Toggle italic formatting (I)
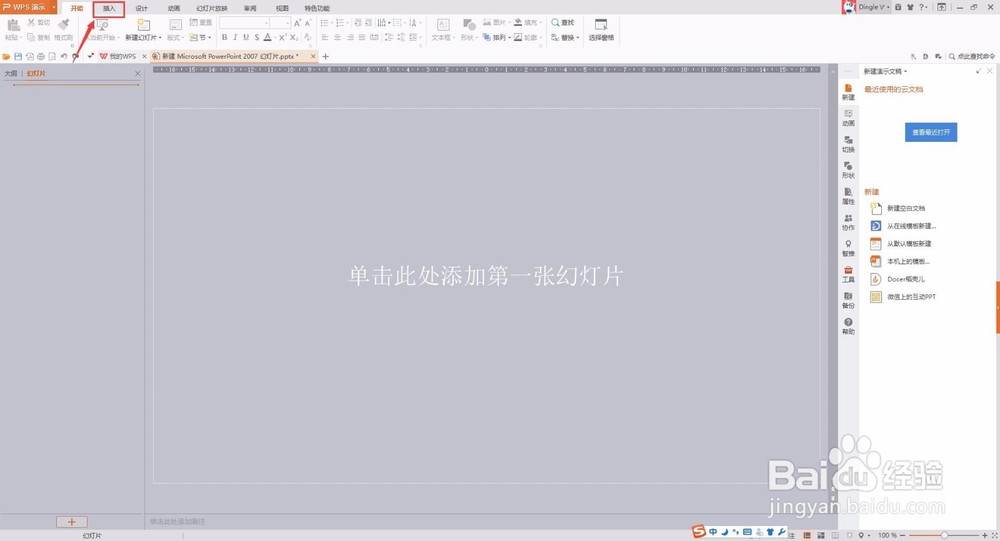Screen dimensions: 1000x541 point(235,38)
